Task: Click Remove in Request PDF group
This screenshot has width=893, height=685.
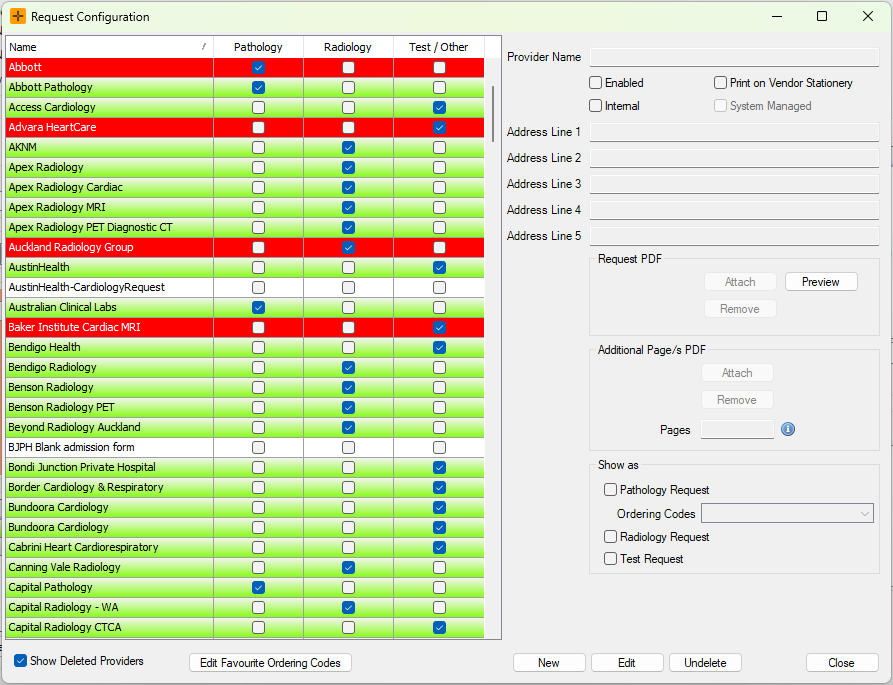Action: coord(740,309)
